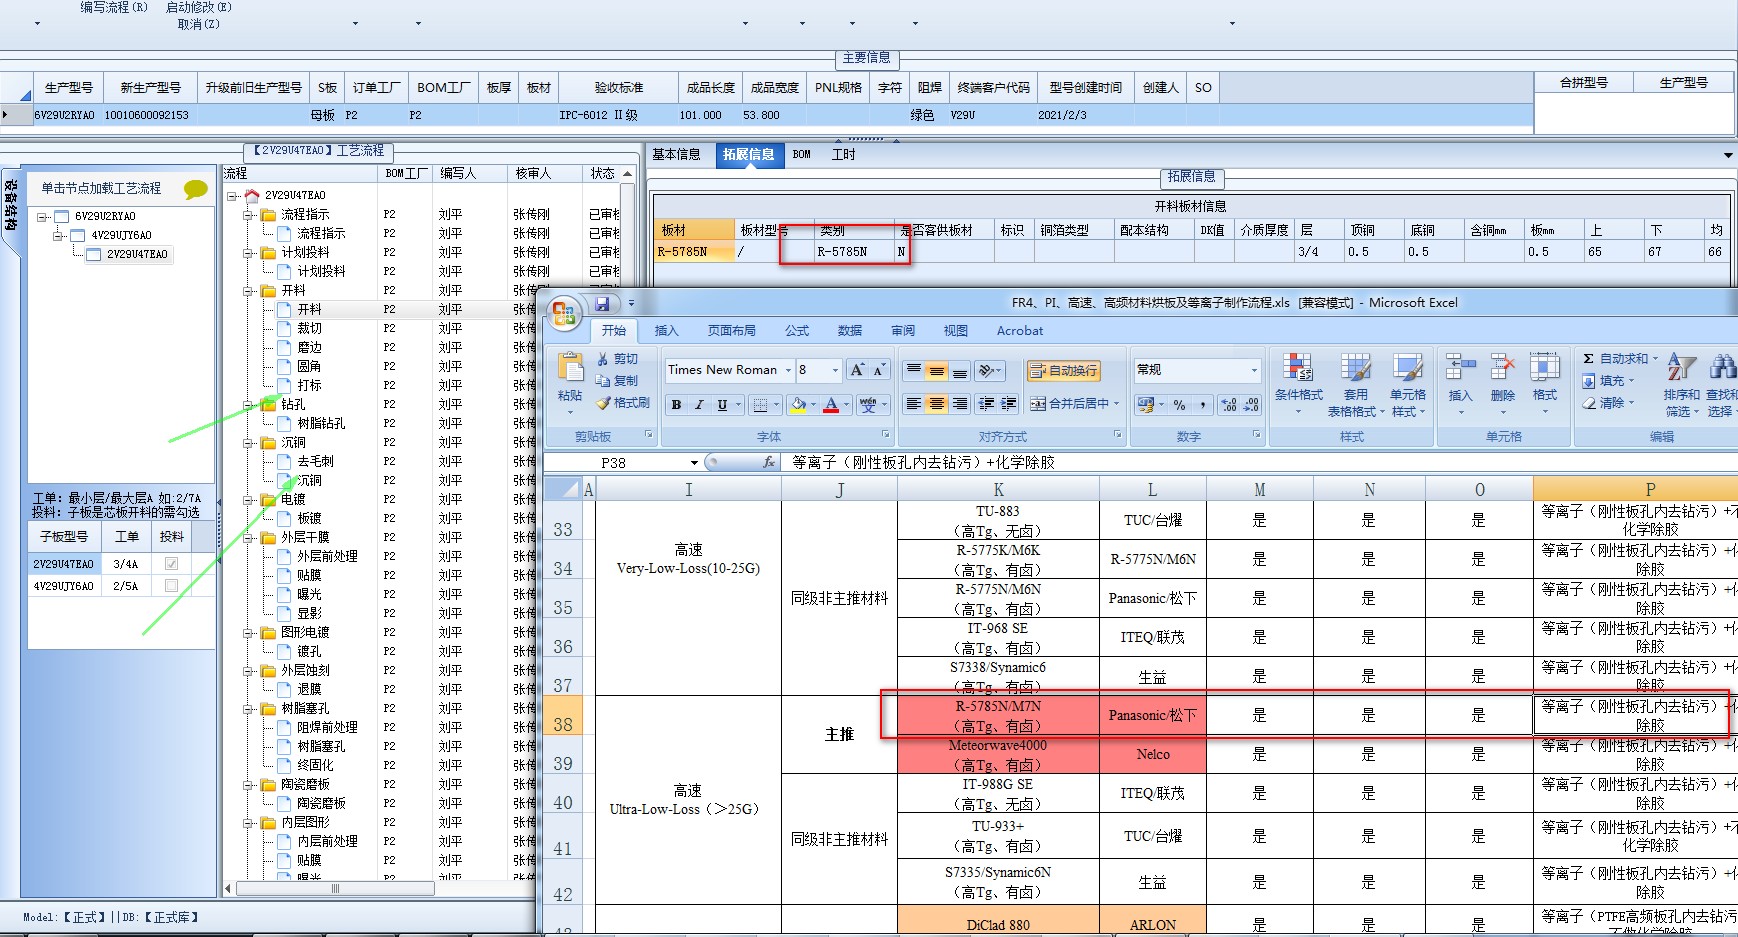Click the Borders icon in font group
Viewport: 1738px width, 937px height.
[760, 404]
